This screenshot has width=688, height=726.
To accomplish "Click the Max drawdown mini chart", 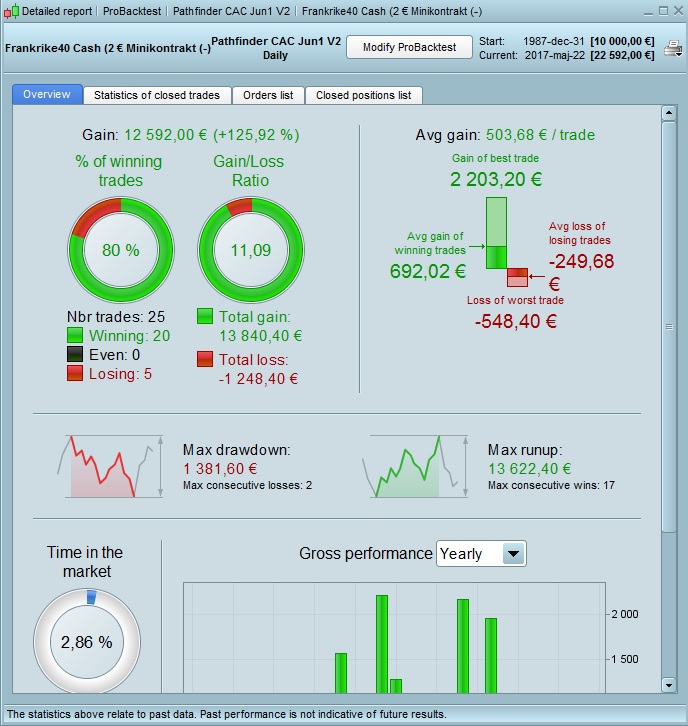I will pyautogui.click(x=111, y=466).
